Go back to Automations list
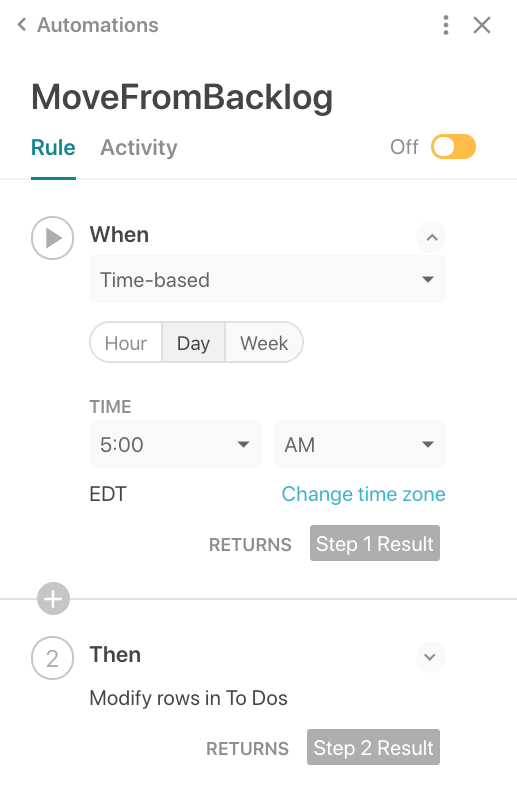The height and width of the screenshot is (799, 517). 87,25
